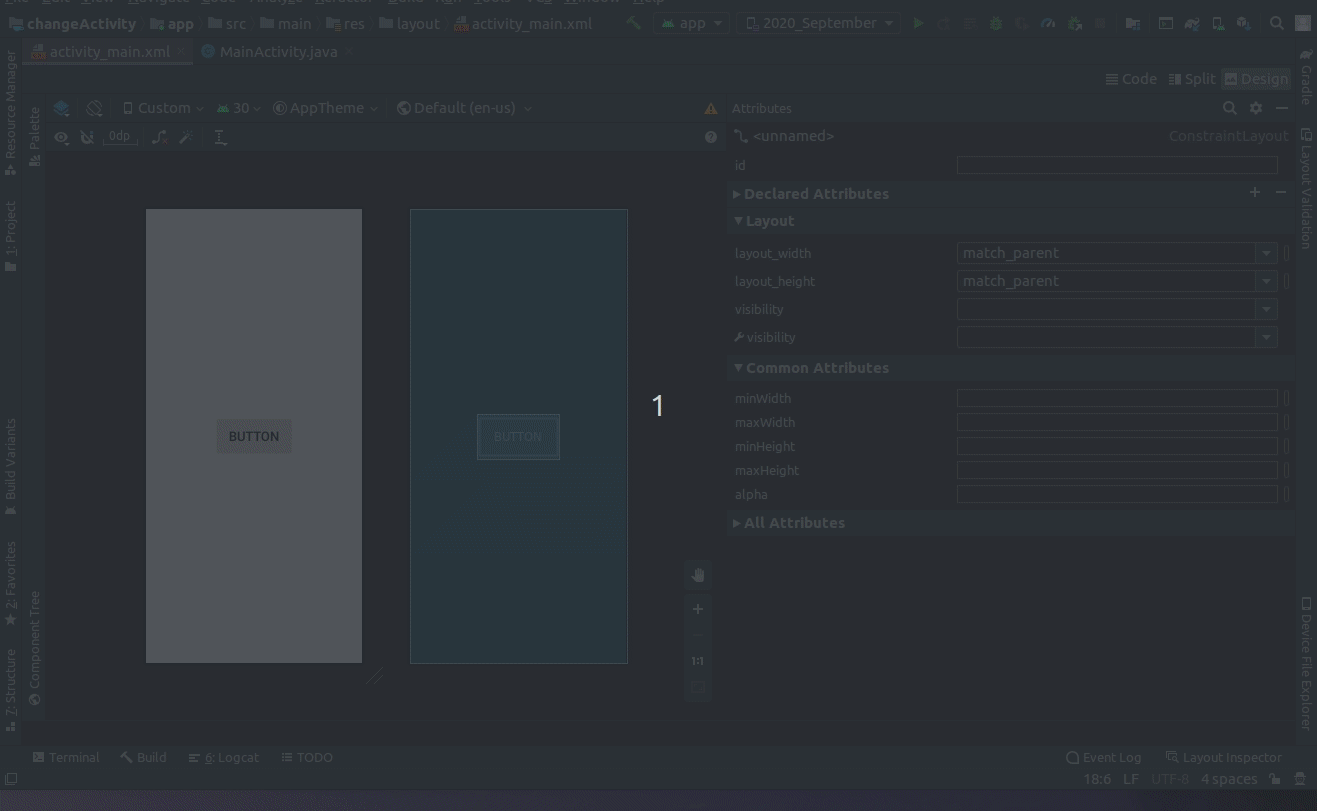The height and width of the screenshot is (811, 1317).
Task: Open the Layout Inspector
Action: point(1223,758)
